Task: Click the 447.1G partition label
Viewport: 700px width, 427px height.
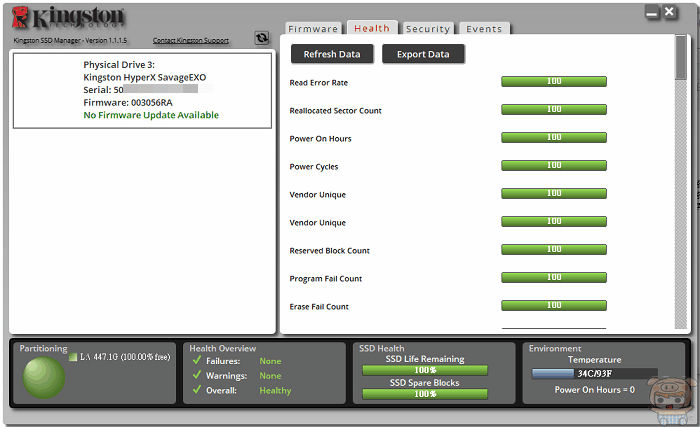Action: coord(125,357)
